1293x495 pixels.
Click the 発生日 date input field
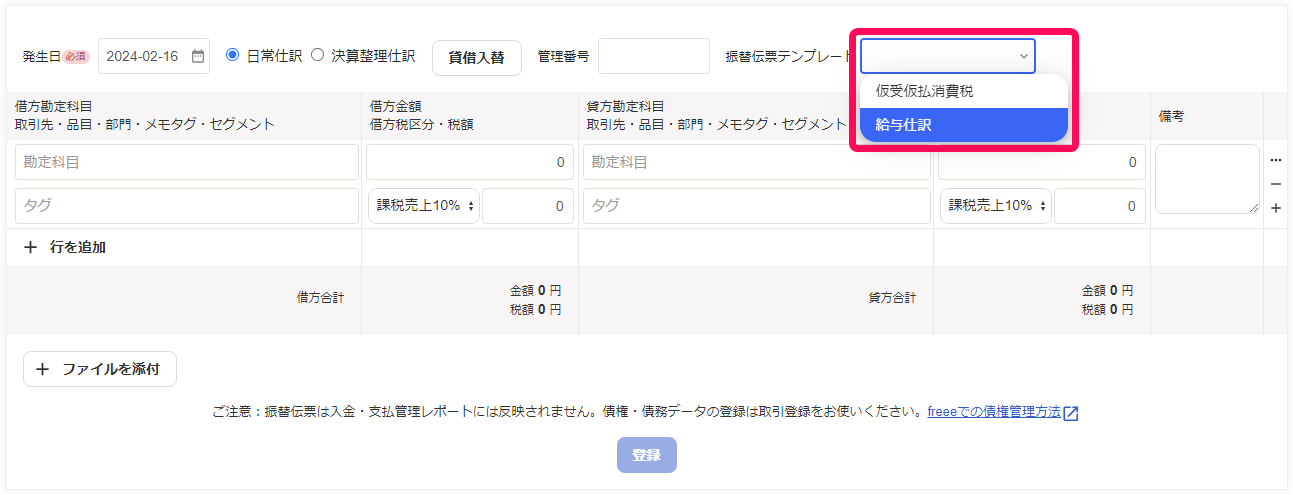(x=154, y=56)
